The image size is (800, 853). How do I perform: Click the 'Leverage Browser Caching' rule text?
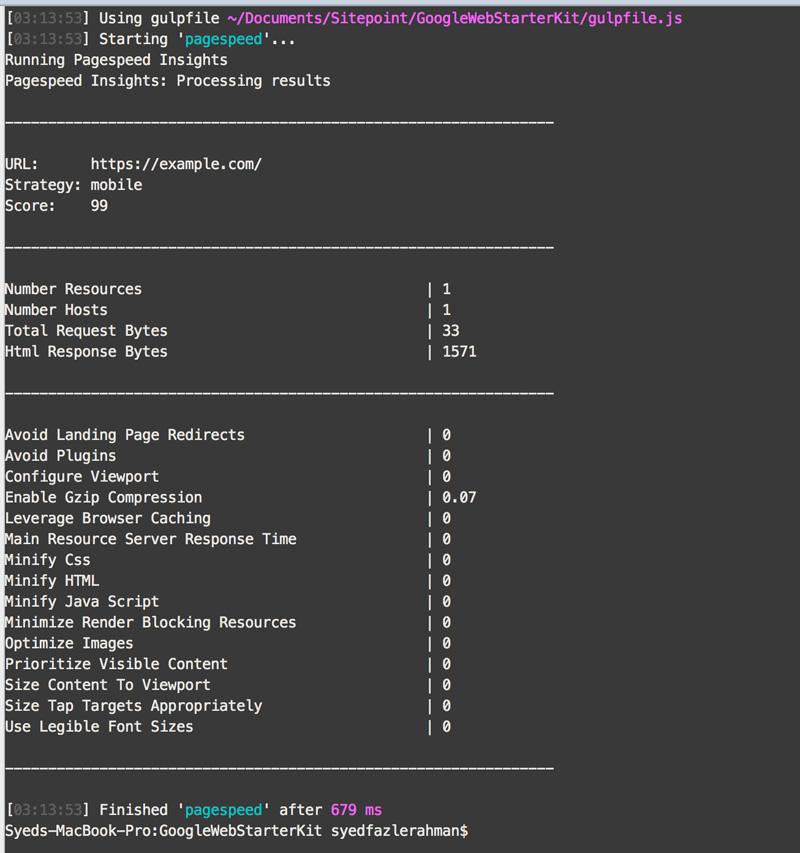tap(108, 518)
